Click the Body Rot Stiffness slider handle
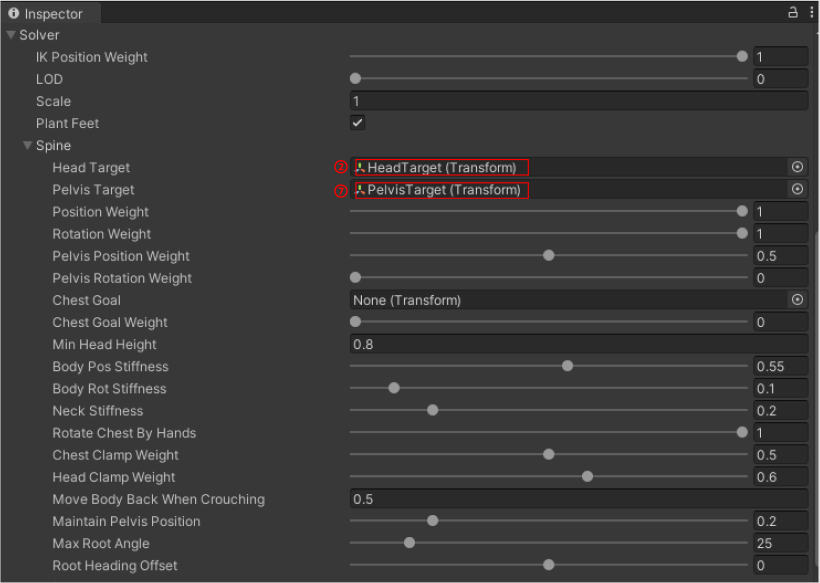This screenshot has width=820, height=583. (x=394, y=388)
